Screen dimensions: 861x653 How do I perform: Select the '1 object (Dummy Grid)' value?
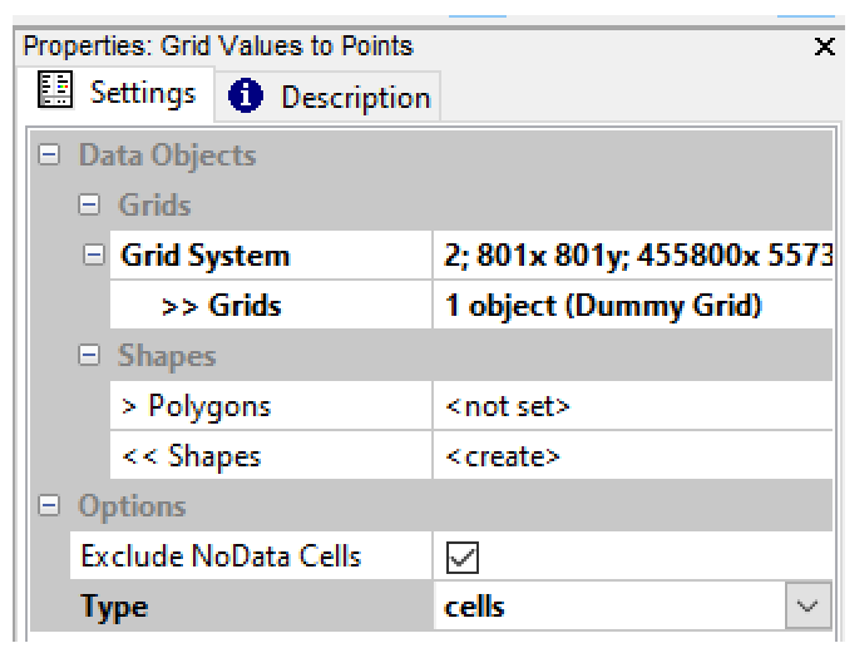(603, 306)
